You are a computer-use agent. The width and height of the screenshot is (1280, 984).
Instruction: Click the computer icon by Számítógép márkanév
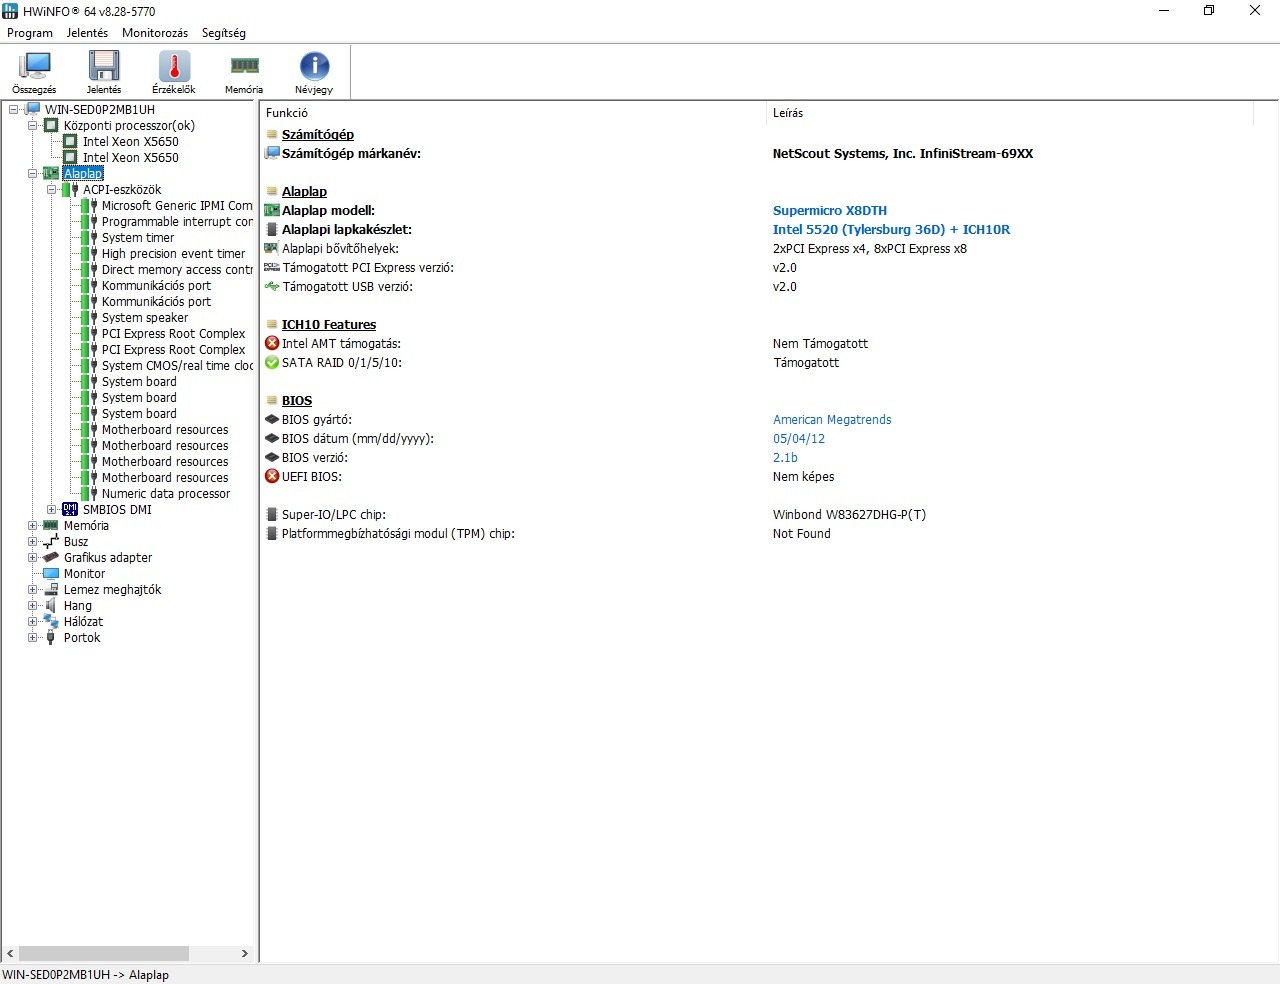pyautogui.click(x=272, y=153)
